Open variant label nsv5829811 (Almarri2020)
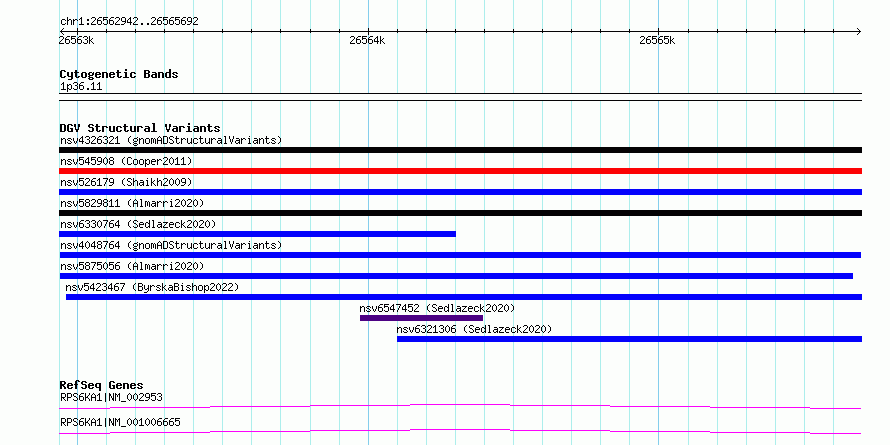Screen dimensions: 890x445 tap(132, 203)
